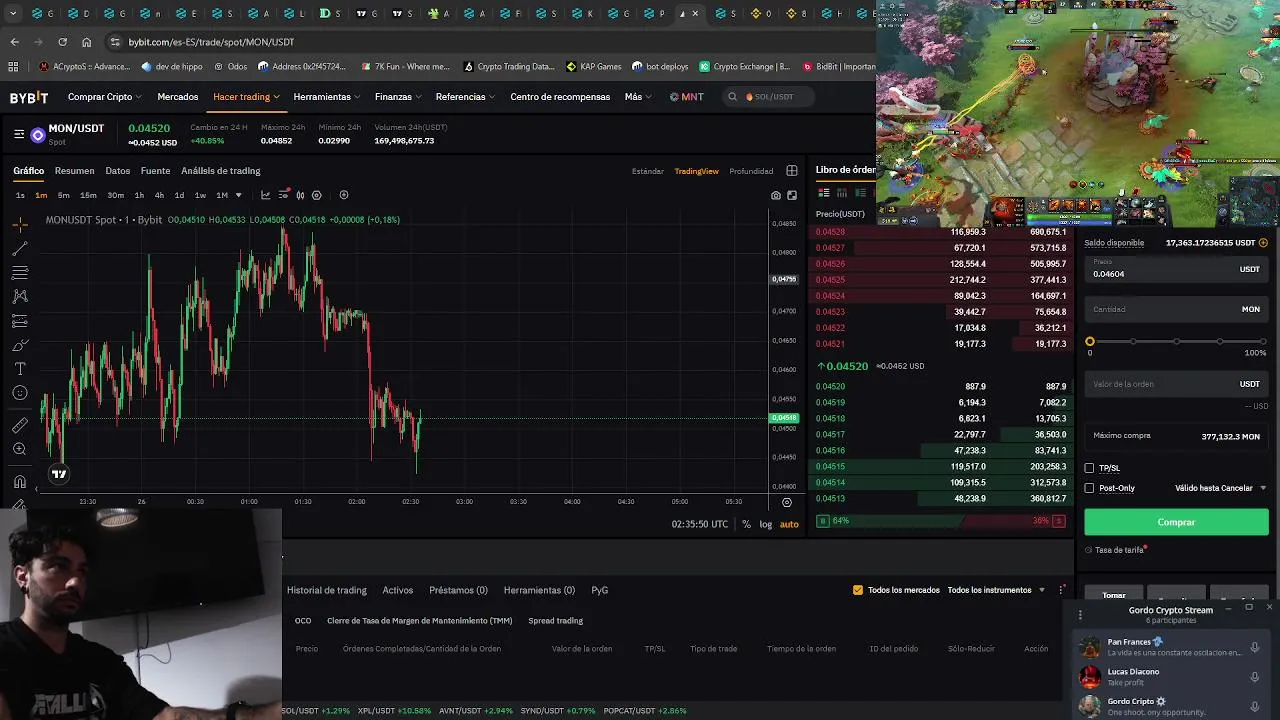Take a chart snapshot with camera icon
The image size is (1280, 720).
776,195
